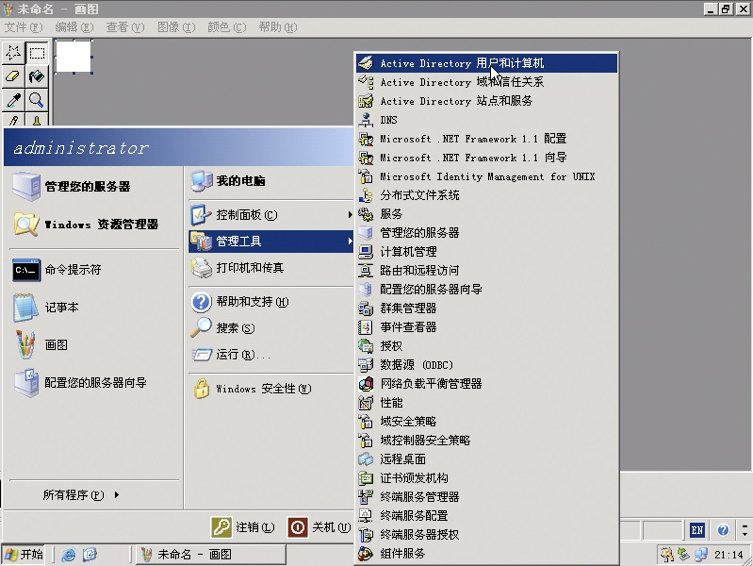Open Microsoft .NET Framework 1.1 向导

(486, 157)
